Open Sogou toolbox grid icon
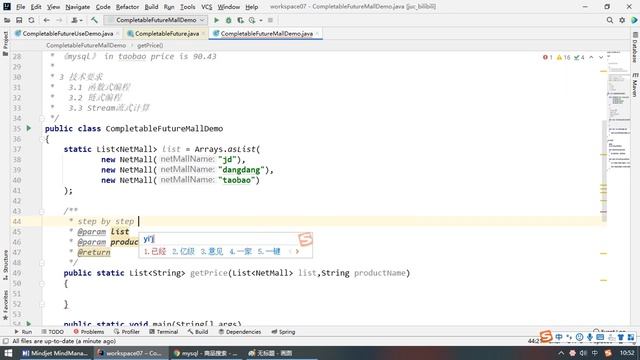 pyautogui.click(x=631, y=337)
